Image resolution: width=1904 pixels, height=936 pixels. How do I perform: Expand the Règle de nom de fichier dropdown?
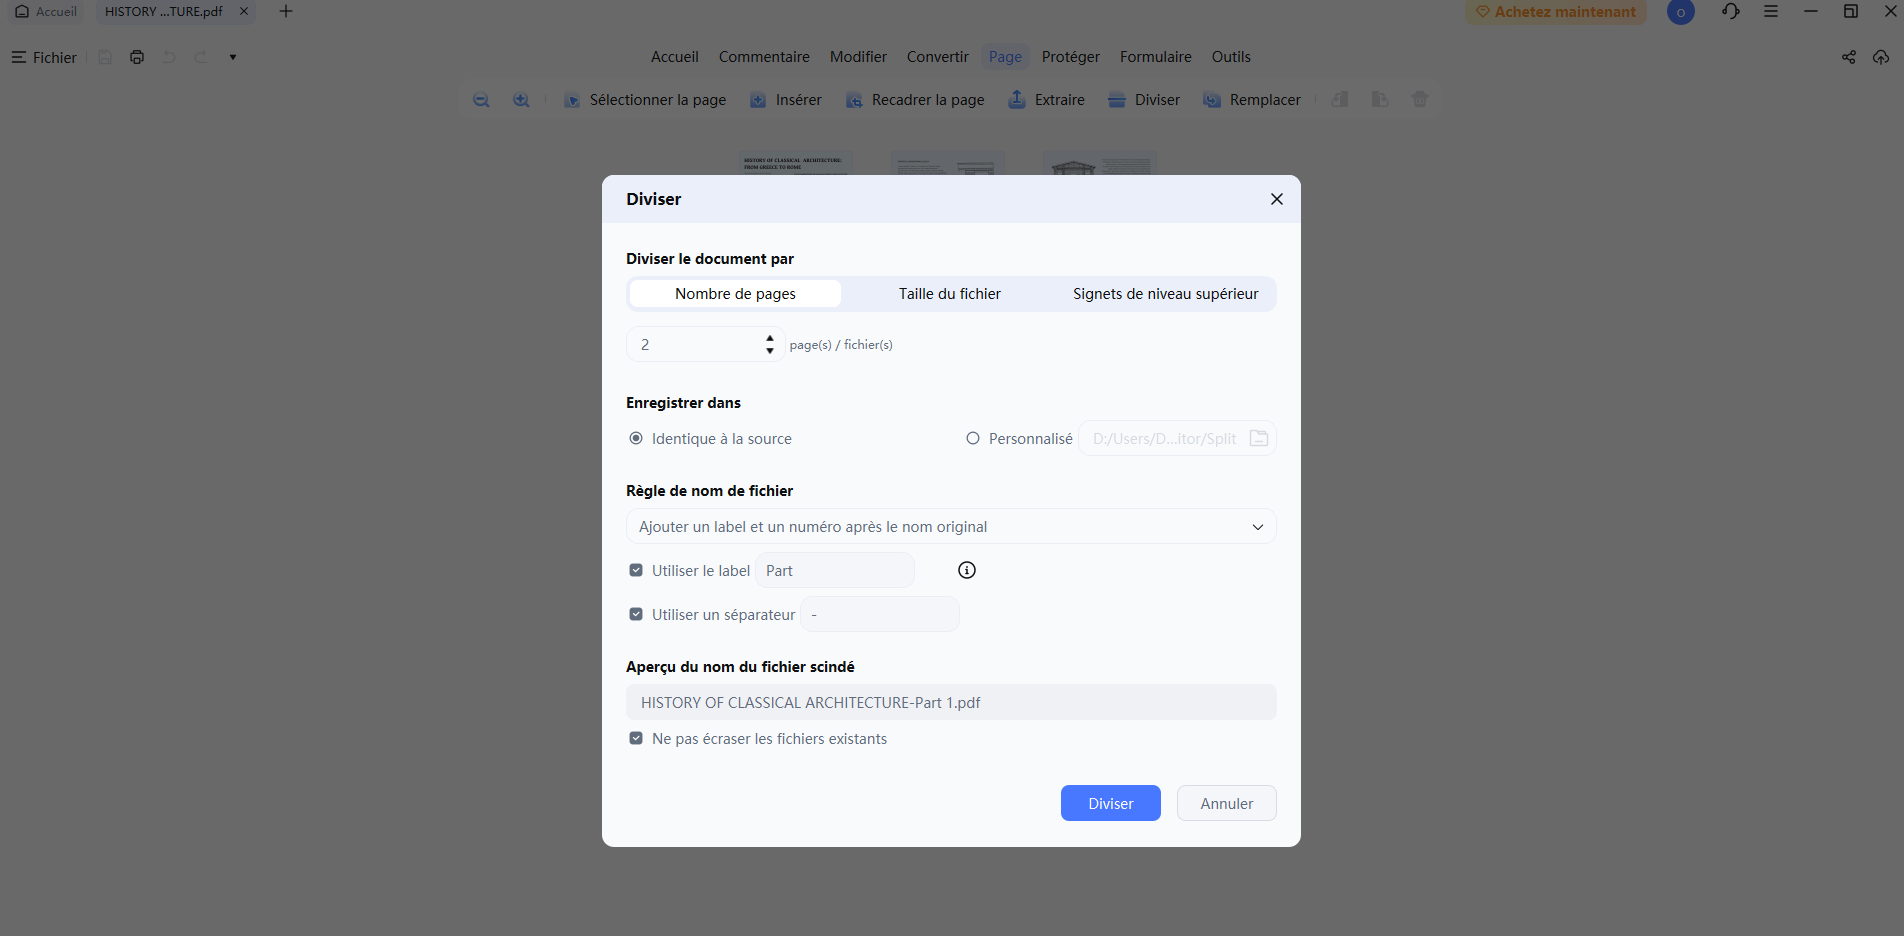[x=951, y=526]
